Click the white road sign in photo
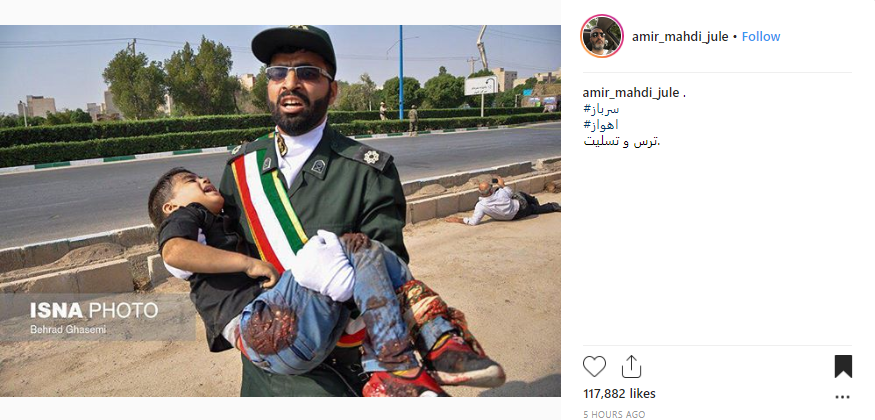 coord(481,86)
